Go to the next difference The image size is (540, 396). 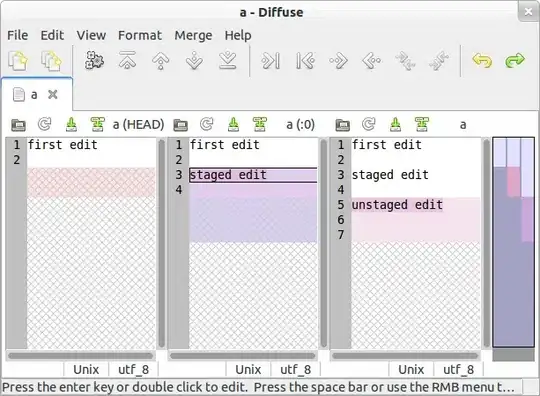click(194, 61)
